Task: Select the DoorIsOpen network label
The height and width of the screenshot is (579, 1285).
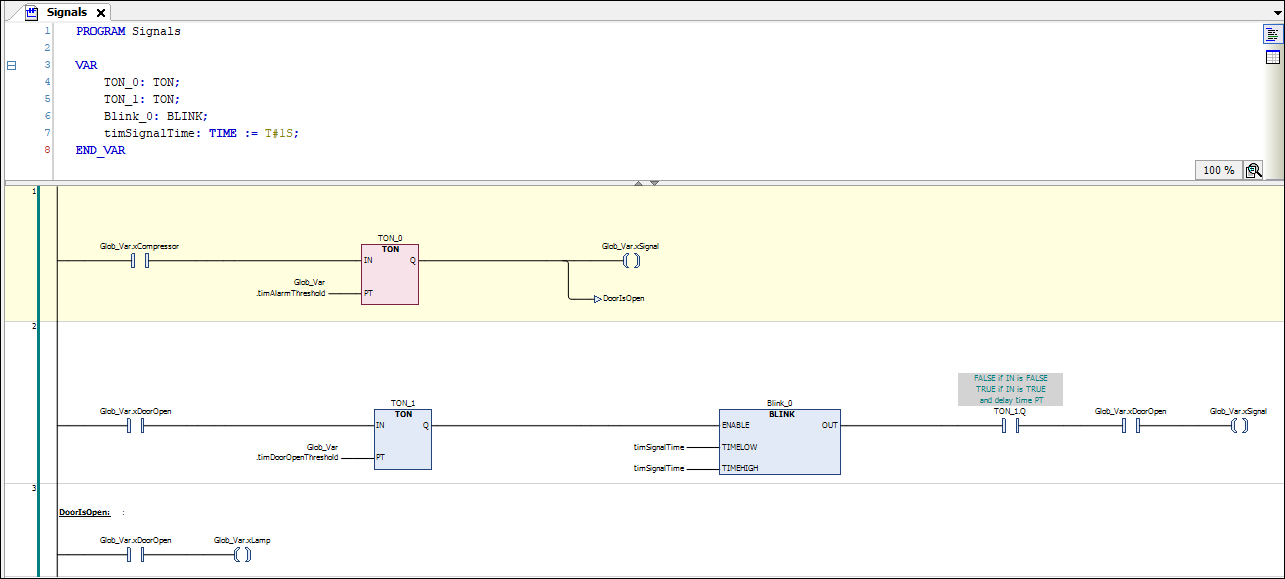Action: 84,512
